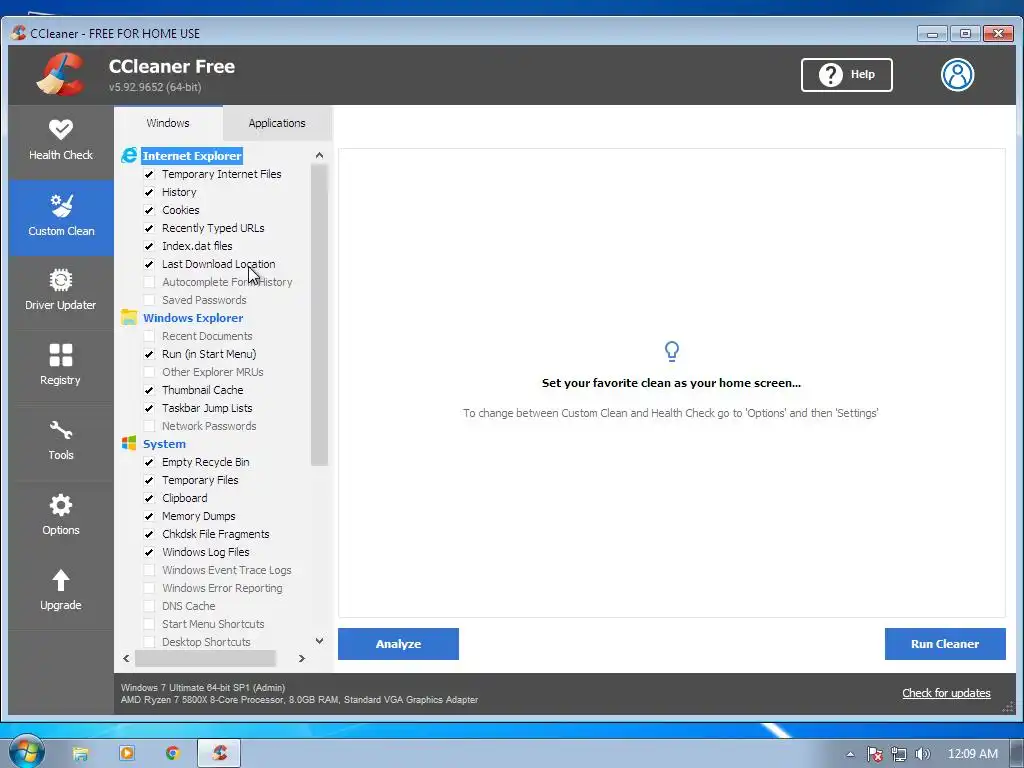Viewport: 1024px width, 768px height.
Task: Click the CCleaner logo in header
Action: [x=60, y=74]
